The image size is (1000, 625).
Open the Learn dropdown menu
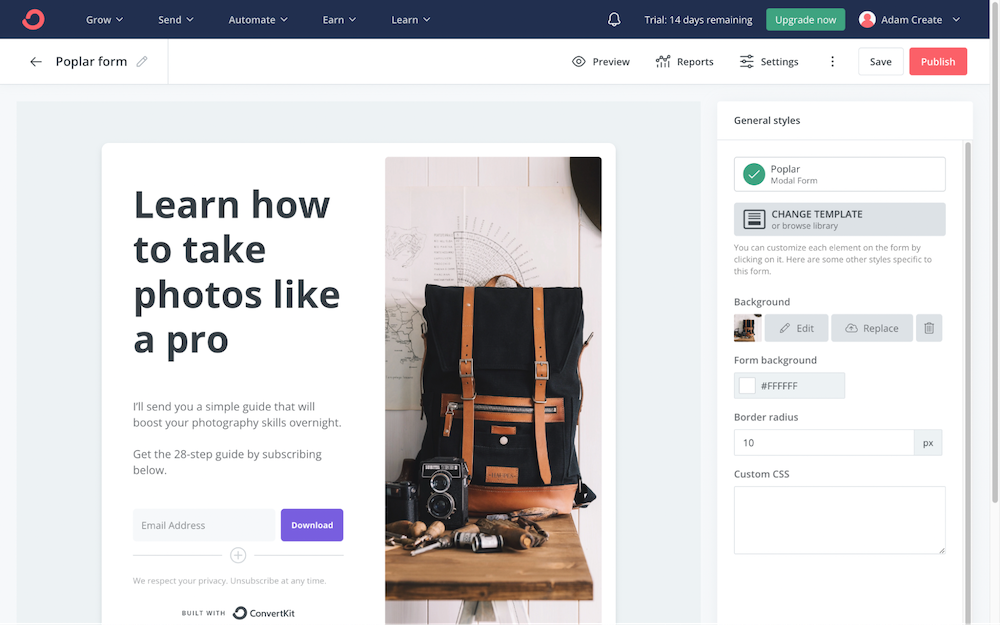coord(411,20)
